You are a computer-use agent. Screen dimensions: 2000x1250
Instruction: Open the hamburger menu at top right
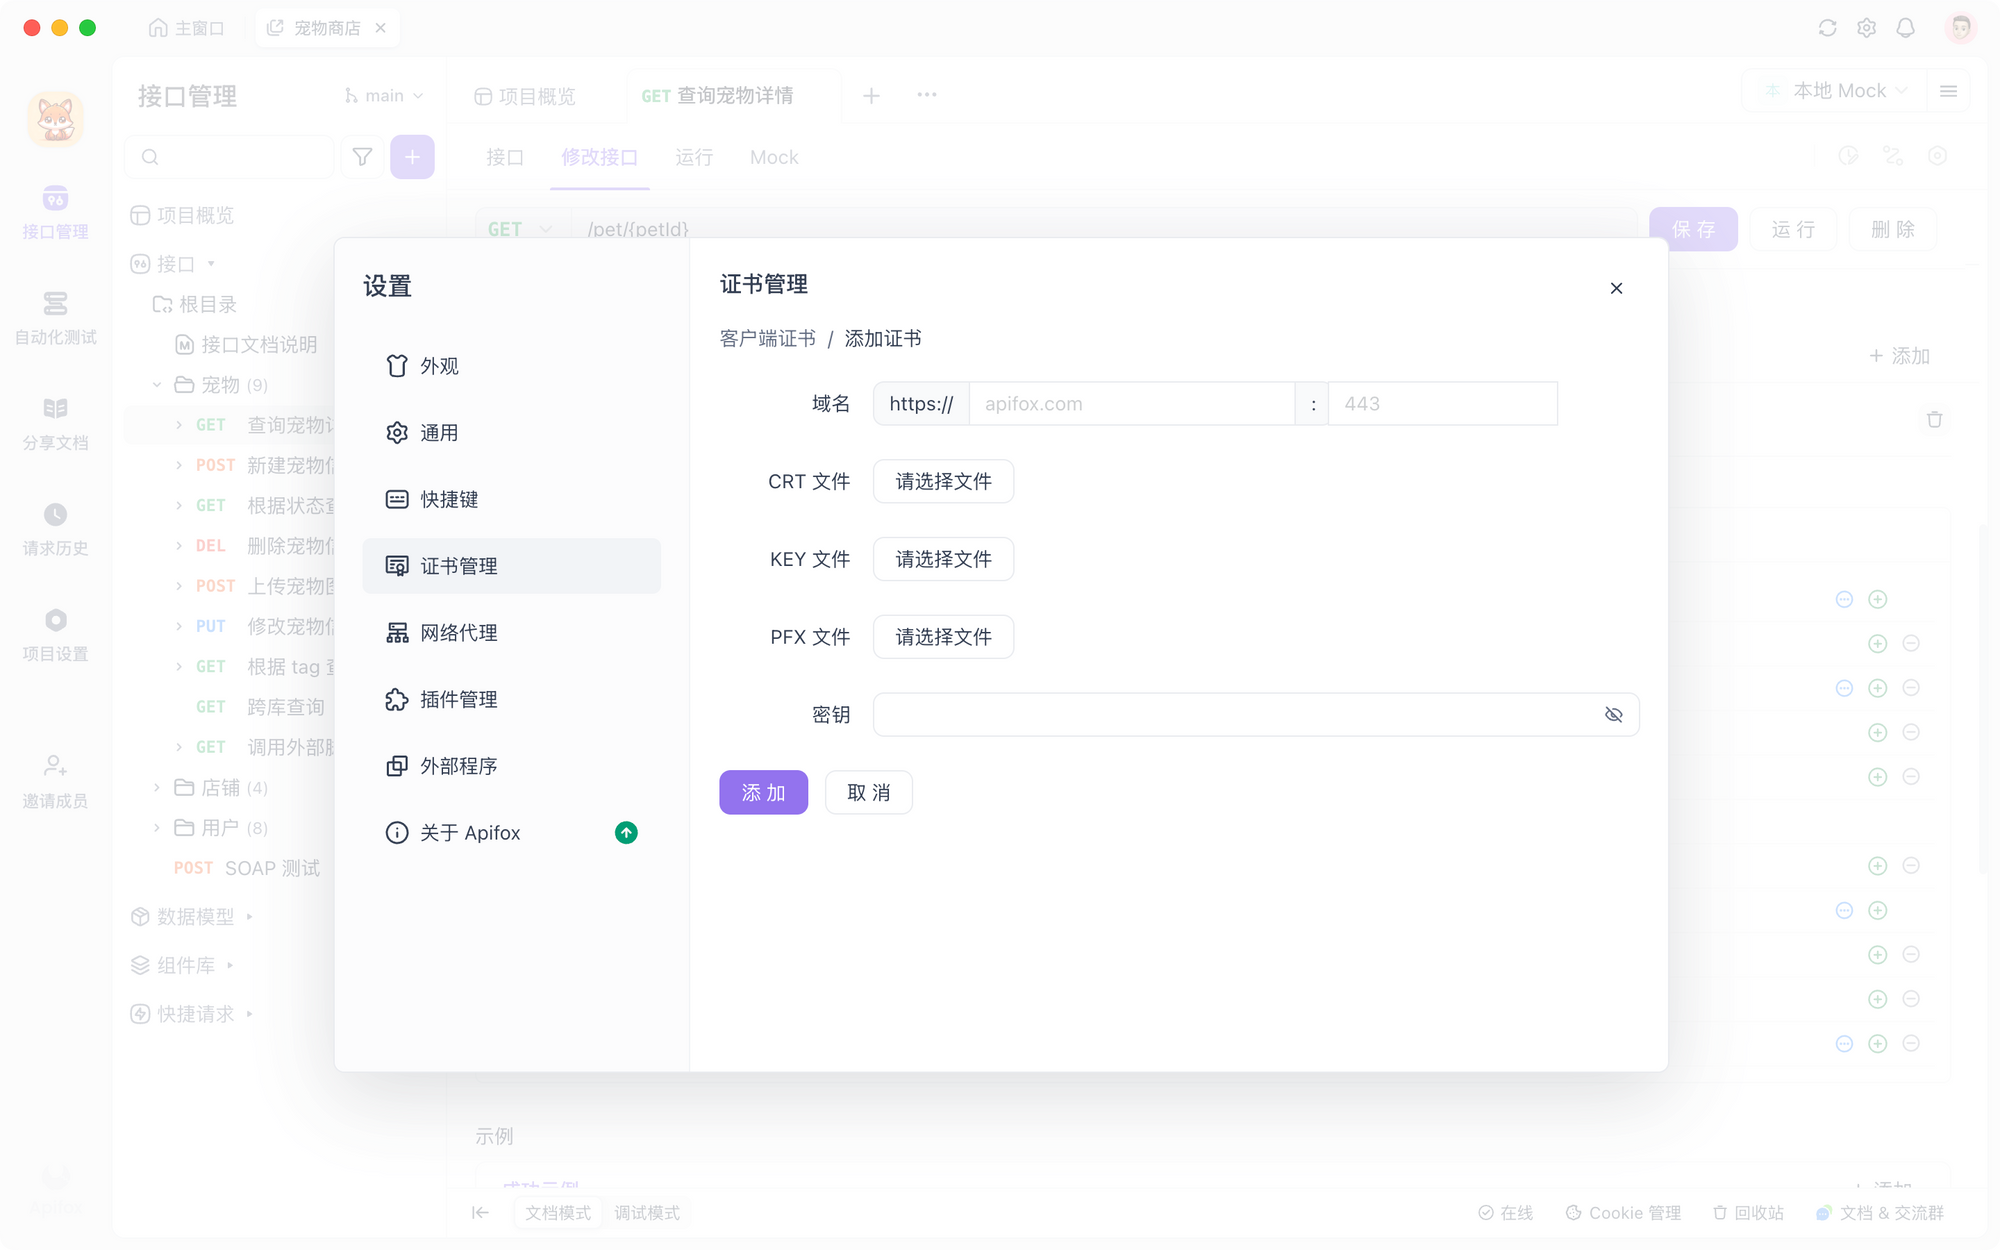pos(1948,91)
